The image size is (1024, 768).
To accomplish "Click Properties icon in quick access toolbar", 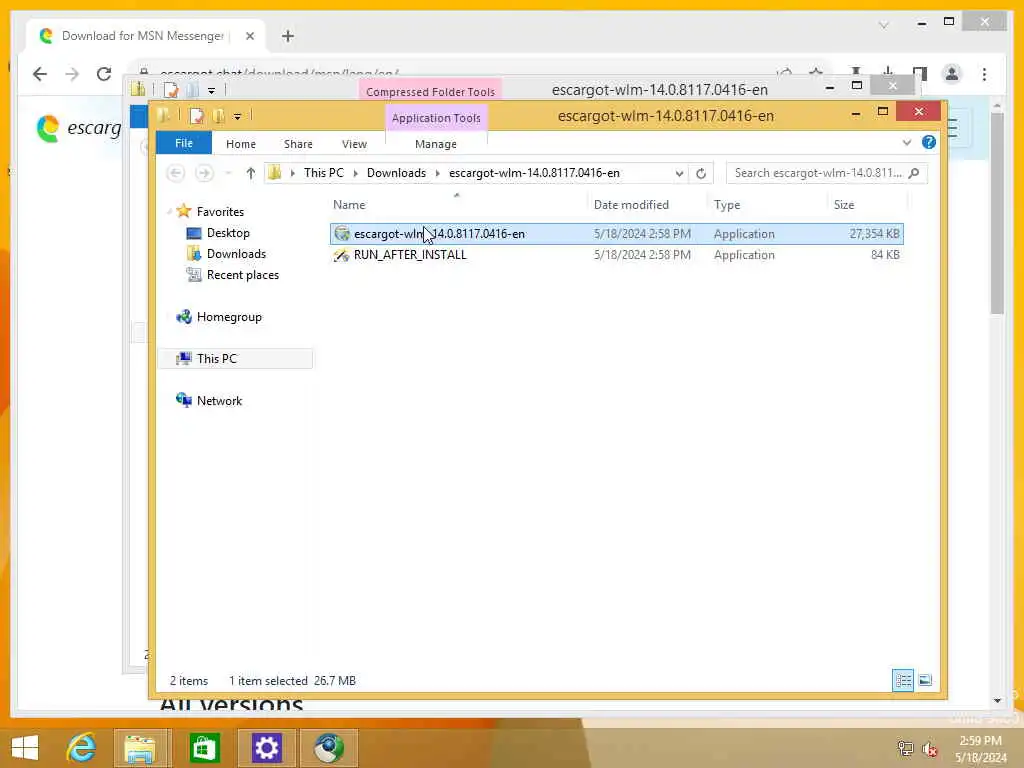I will click(197, 116).
